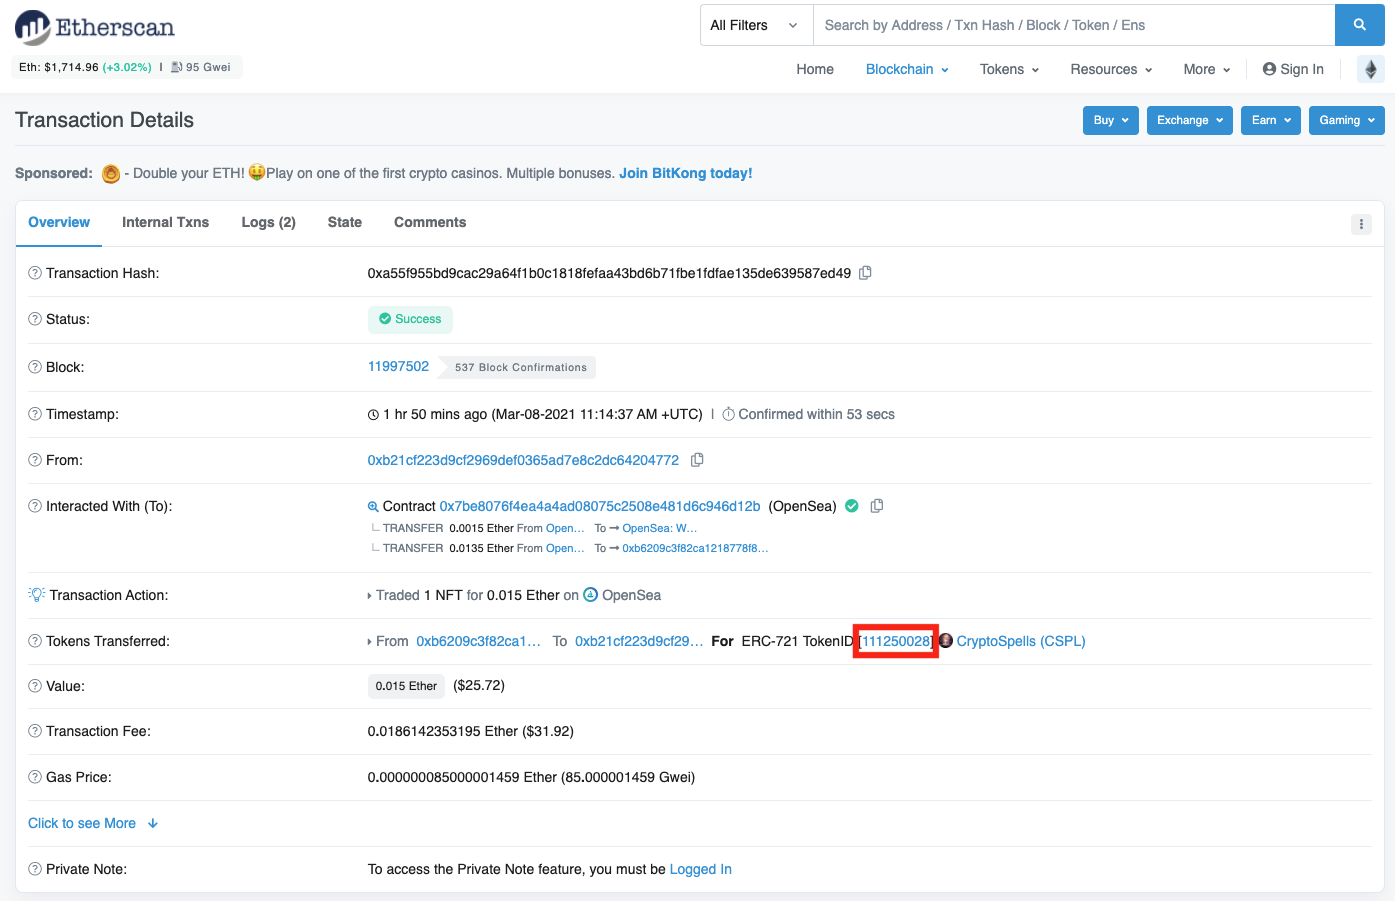Expand the More menu
The height and width of the screenshot is (901, 1395).
(x=1207, y=69)
